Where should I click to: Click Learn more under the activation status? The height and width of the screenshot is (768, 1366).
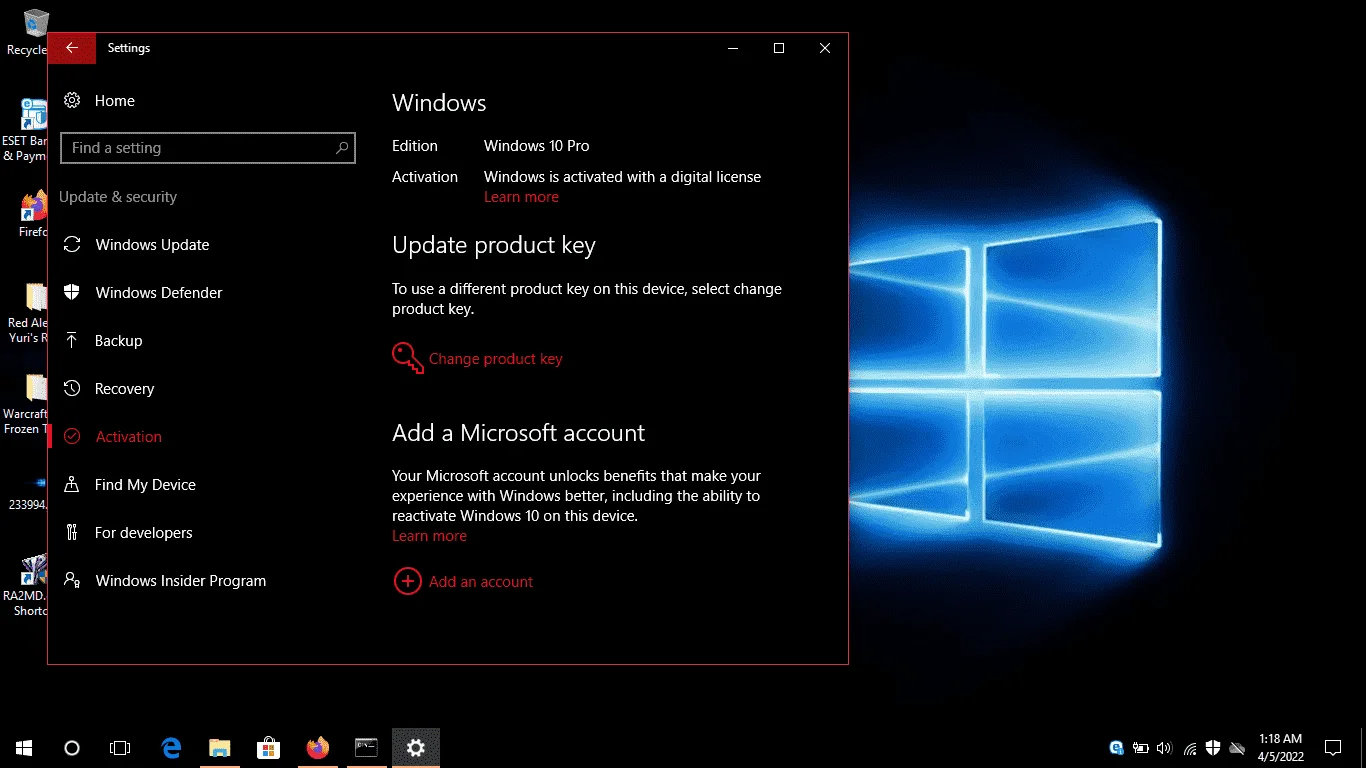(x=521, y=197)
